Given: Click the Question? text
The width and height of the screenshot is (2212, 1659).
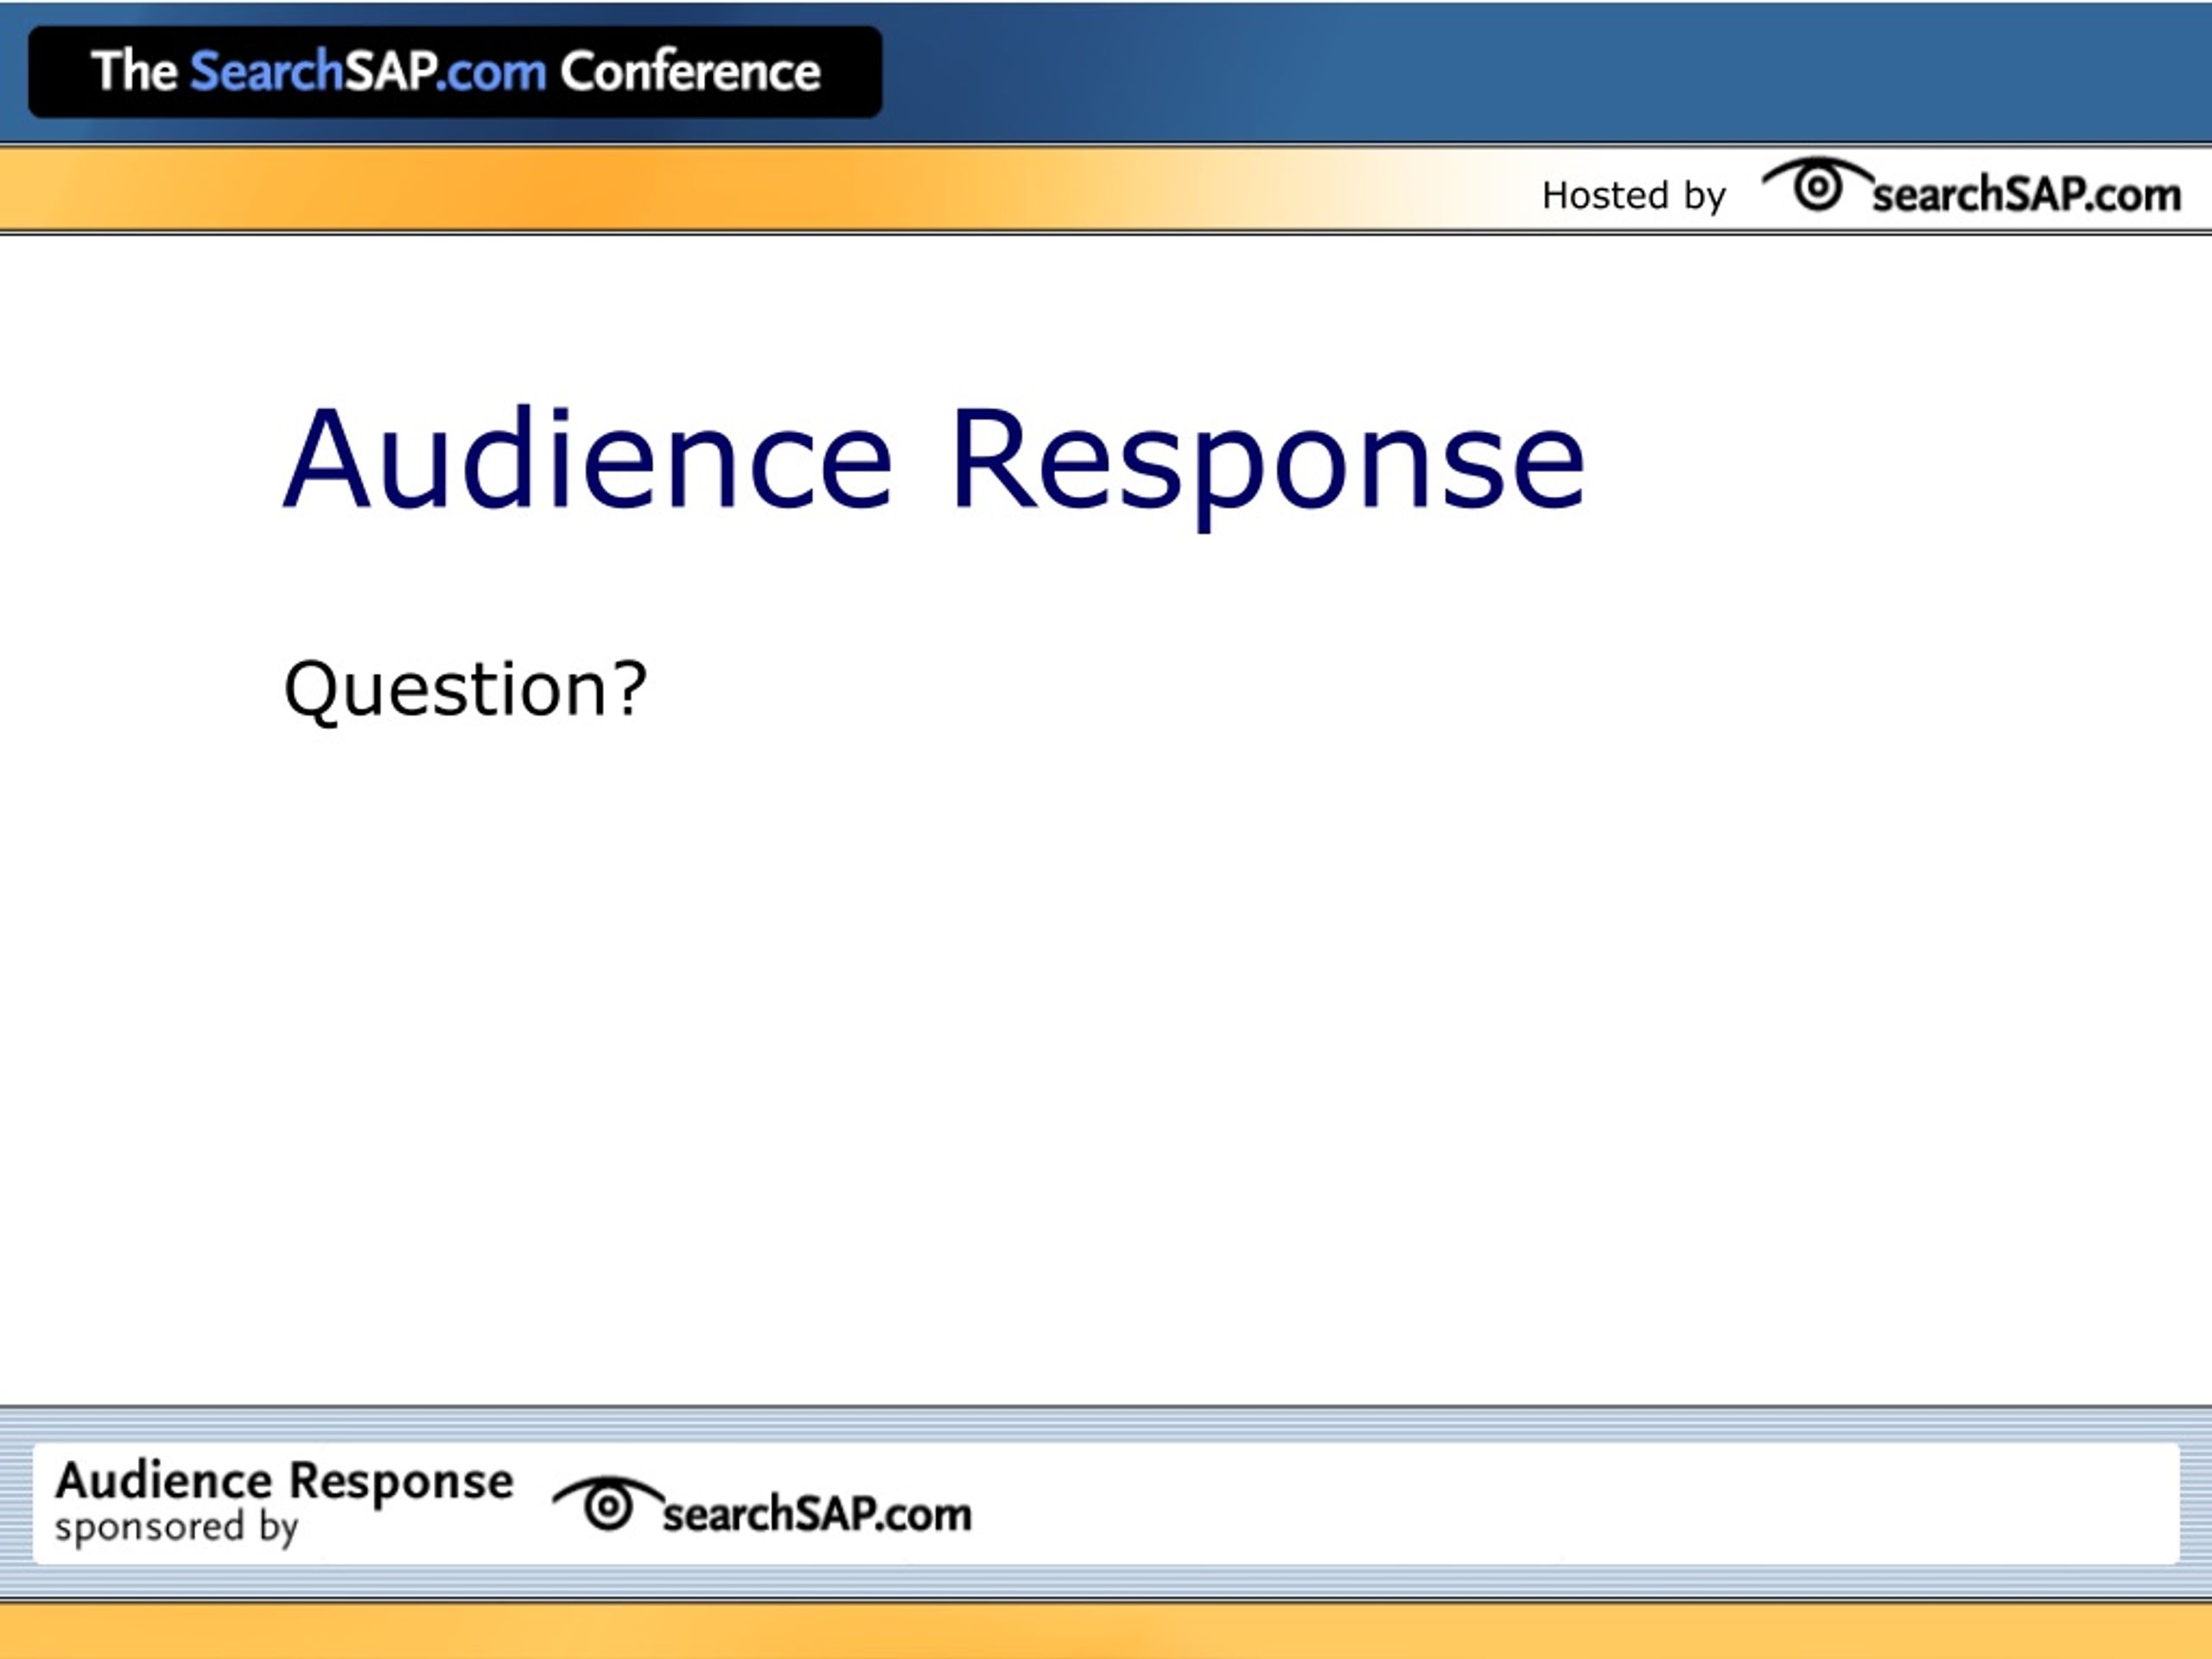Looking at the screenshot, I should pos(466,690).
